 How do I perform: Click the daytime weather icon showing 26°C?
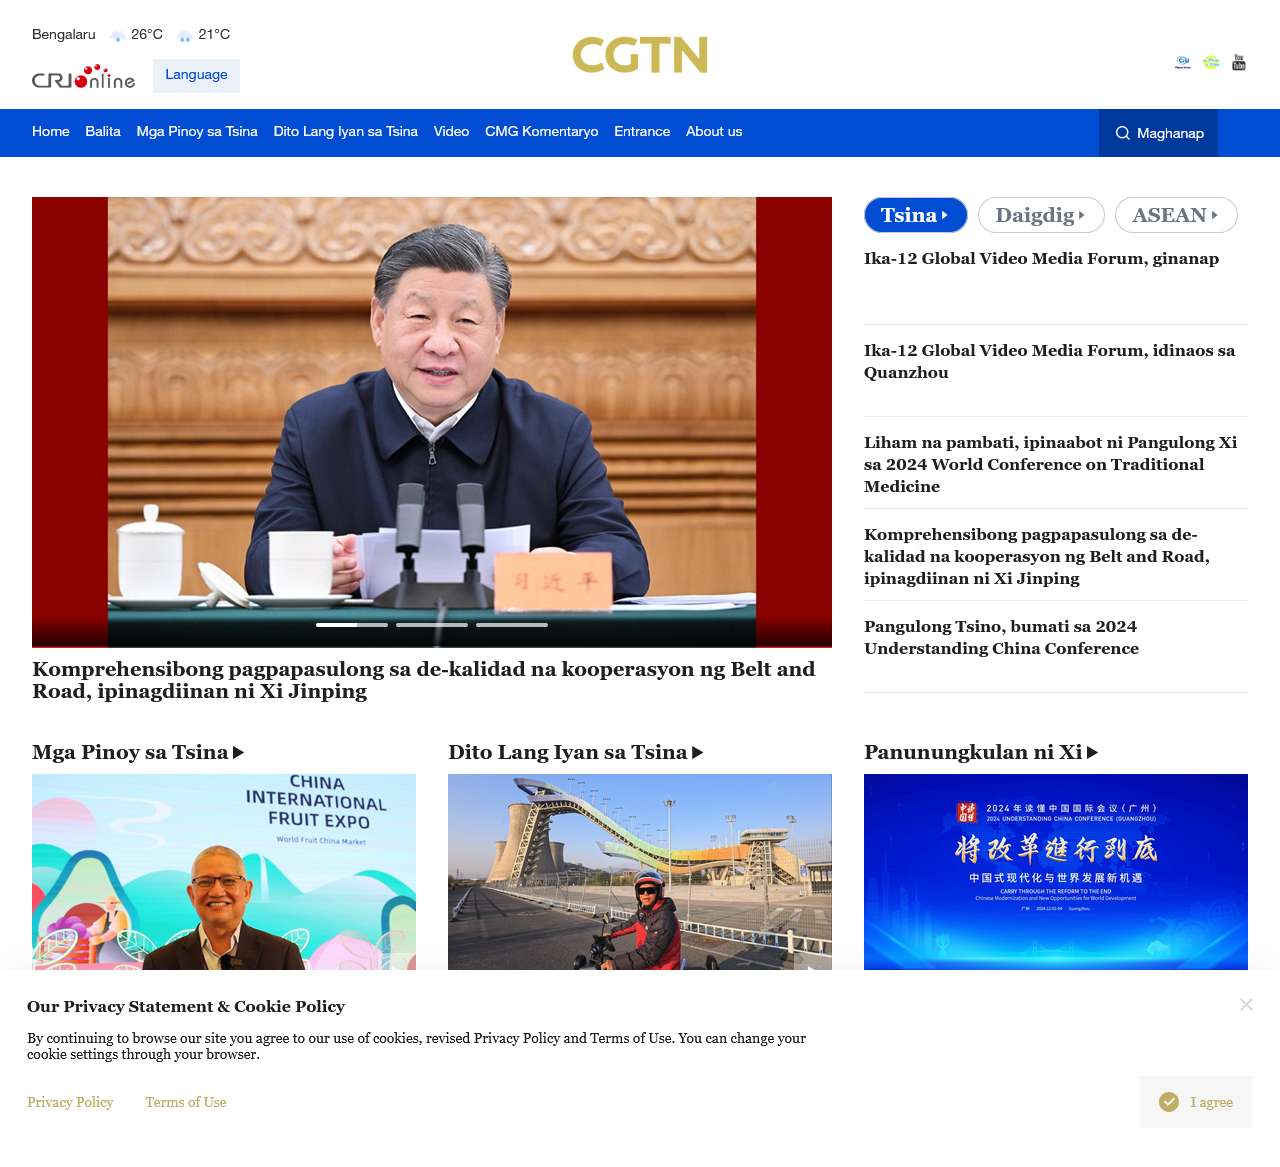(117, 34)
